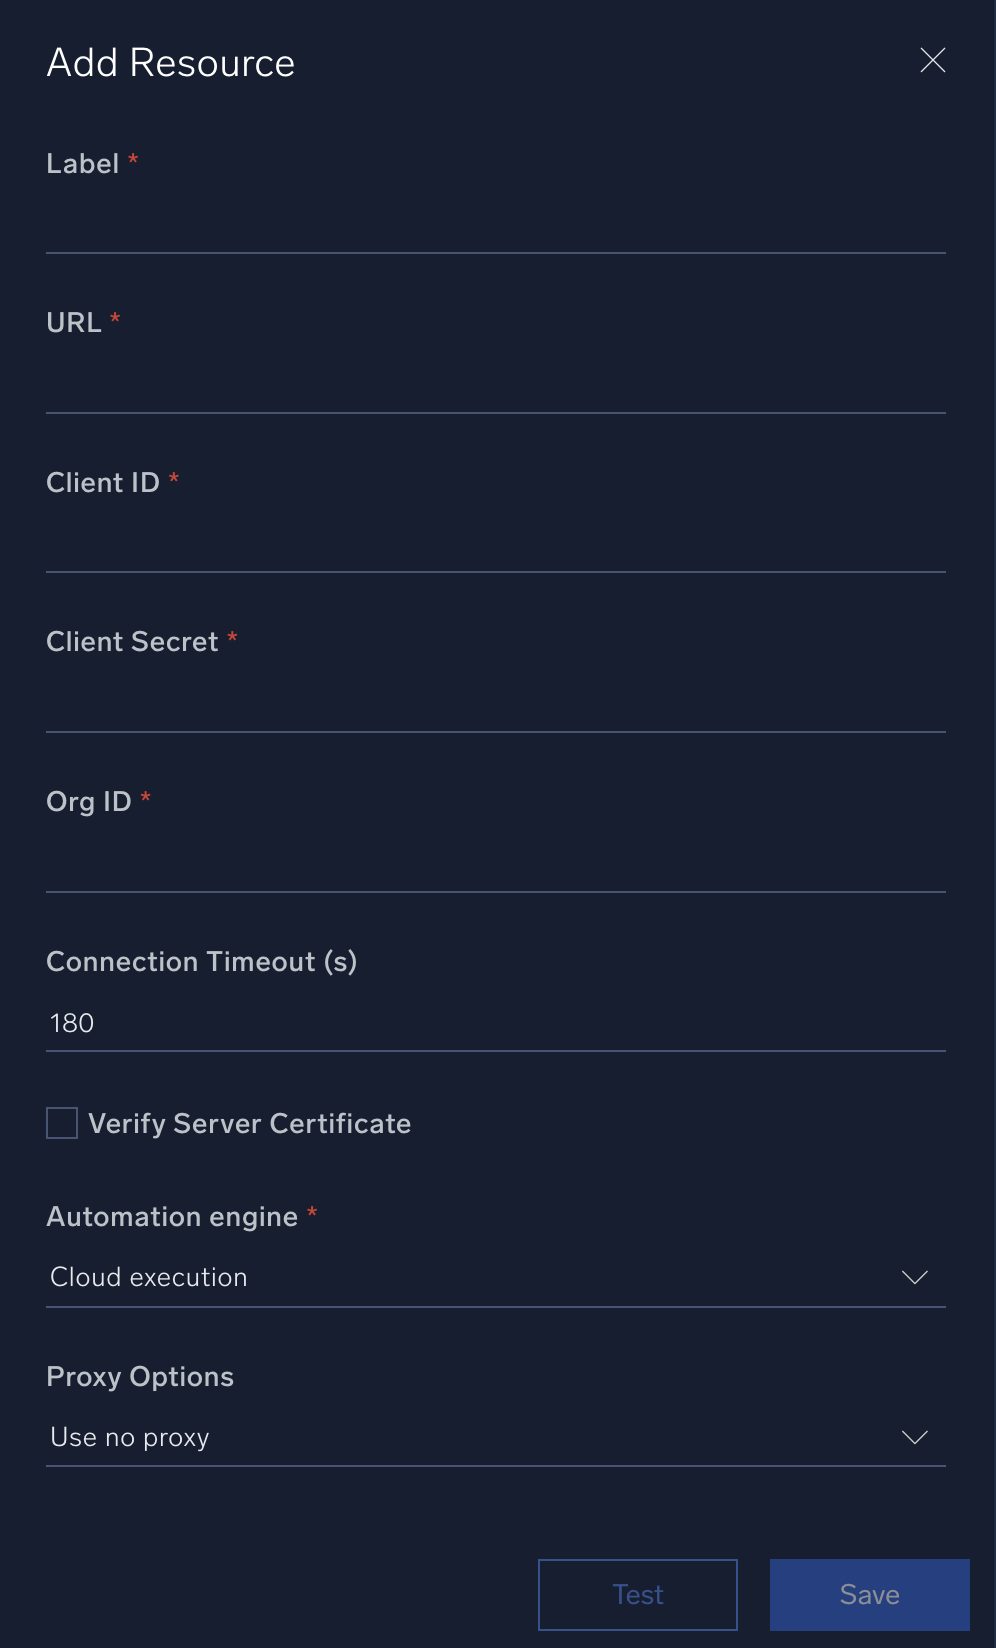Screen dimensions: 996x1648
Task: Click the 'Automation engine' field label
Action: point(172,1217)
